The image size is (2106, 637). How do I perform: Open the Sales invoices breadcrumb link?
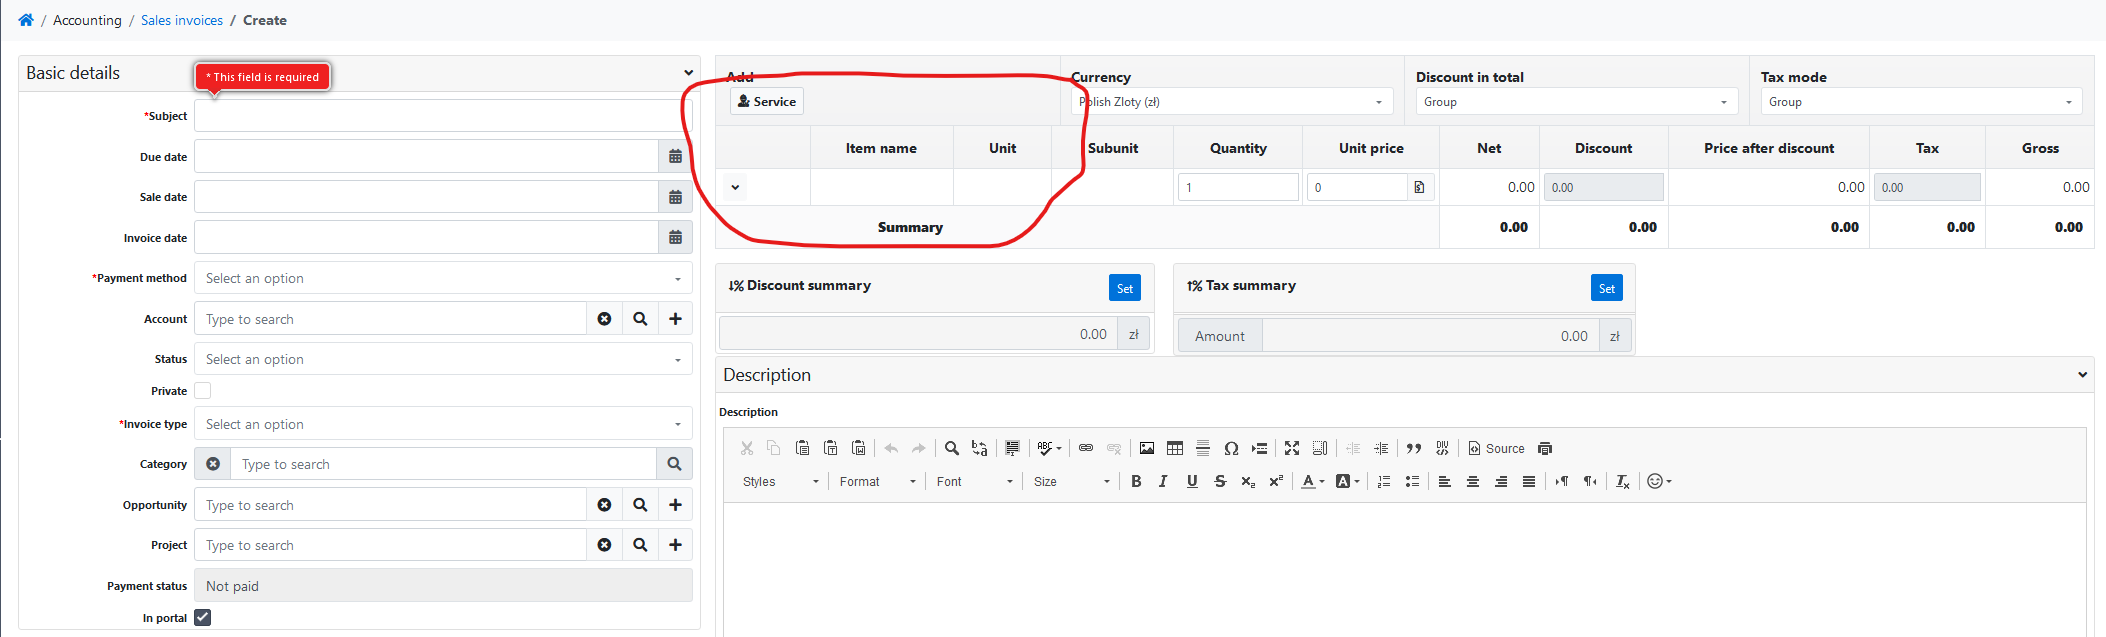[182, 20]
